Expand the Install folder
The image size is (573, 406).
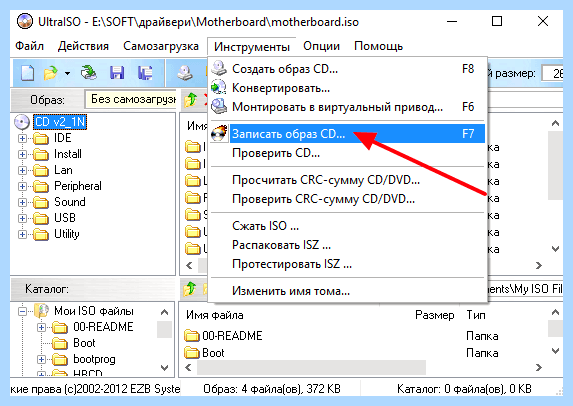coord(22,155)
